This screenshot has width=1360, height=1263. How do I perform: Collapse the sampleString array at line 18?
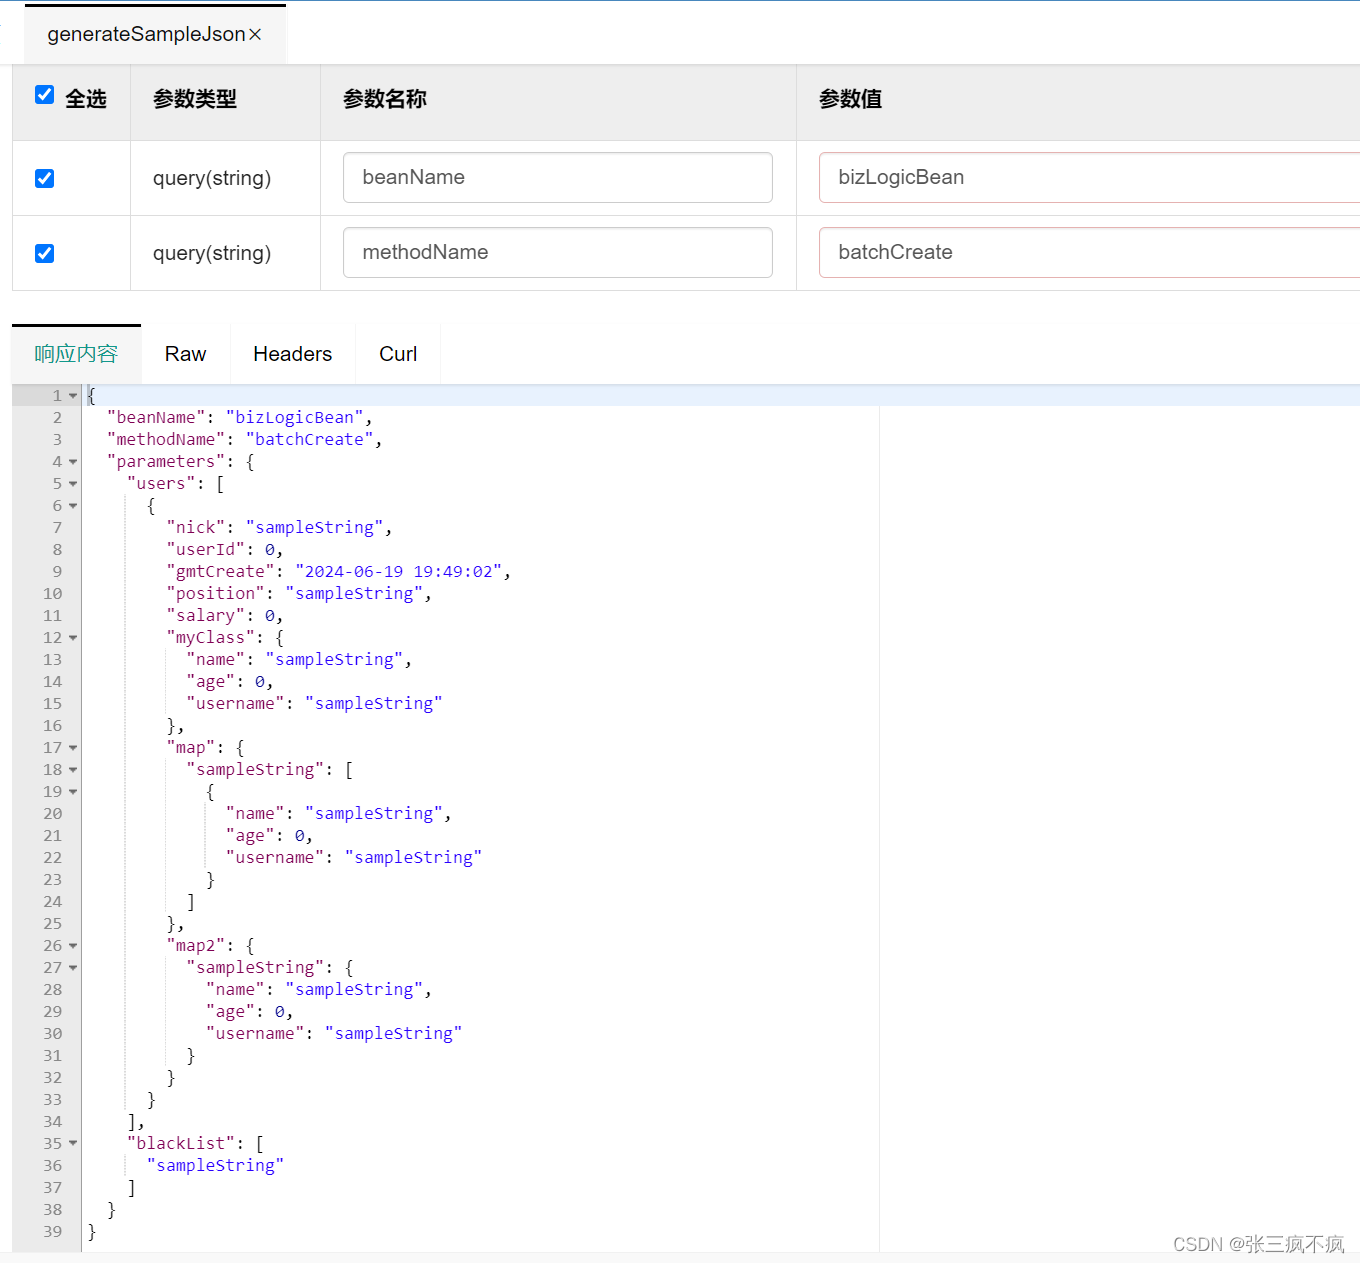pos(73,770)
